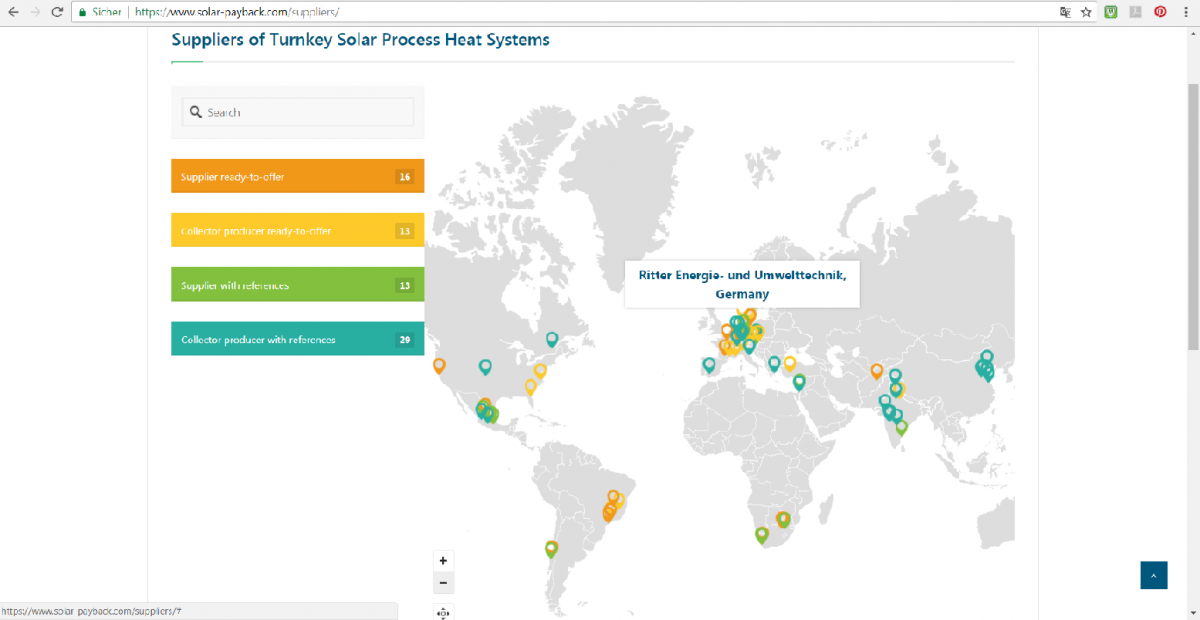
Task: Enable the 'Supplier with references' filter
Action: coord(297,284)
